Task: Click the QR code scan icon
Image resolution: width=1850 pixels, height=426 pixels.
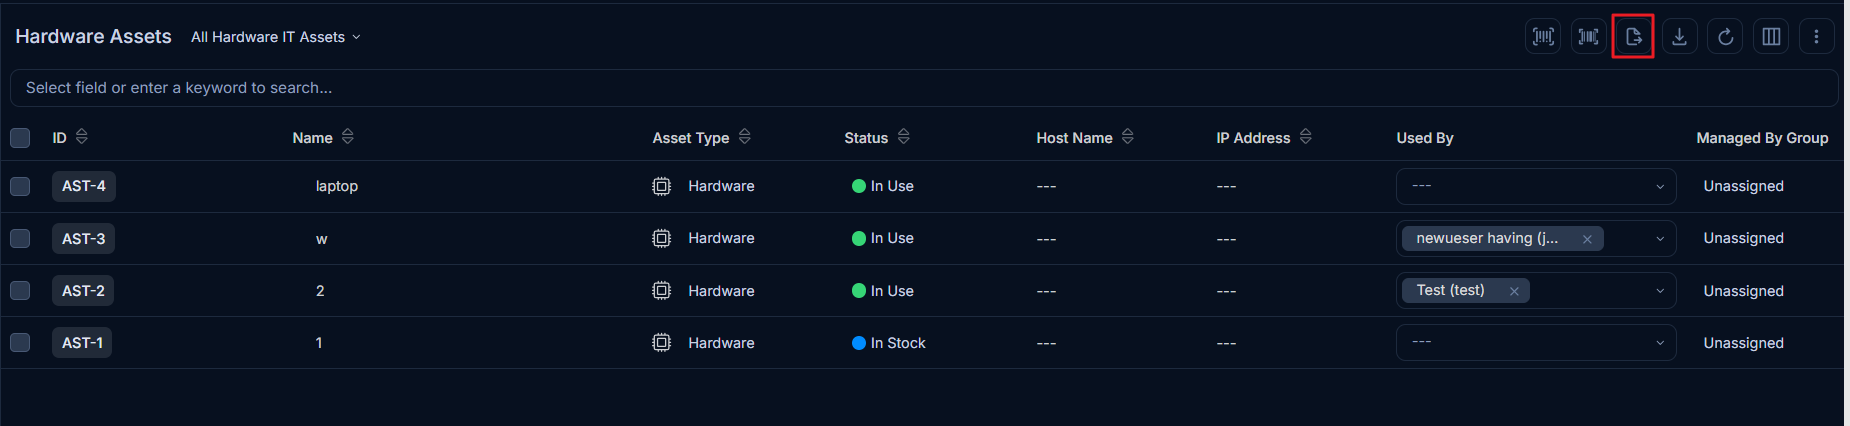Action: (1543, 37)
